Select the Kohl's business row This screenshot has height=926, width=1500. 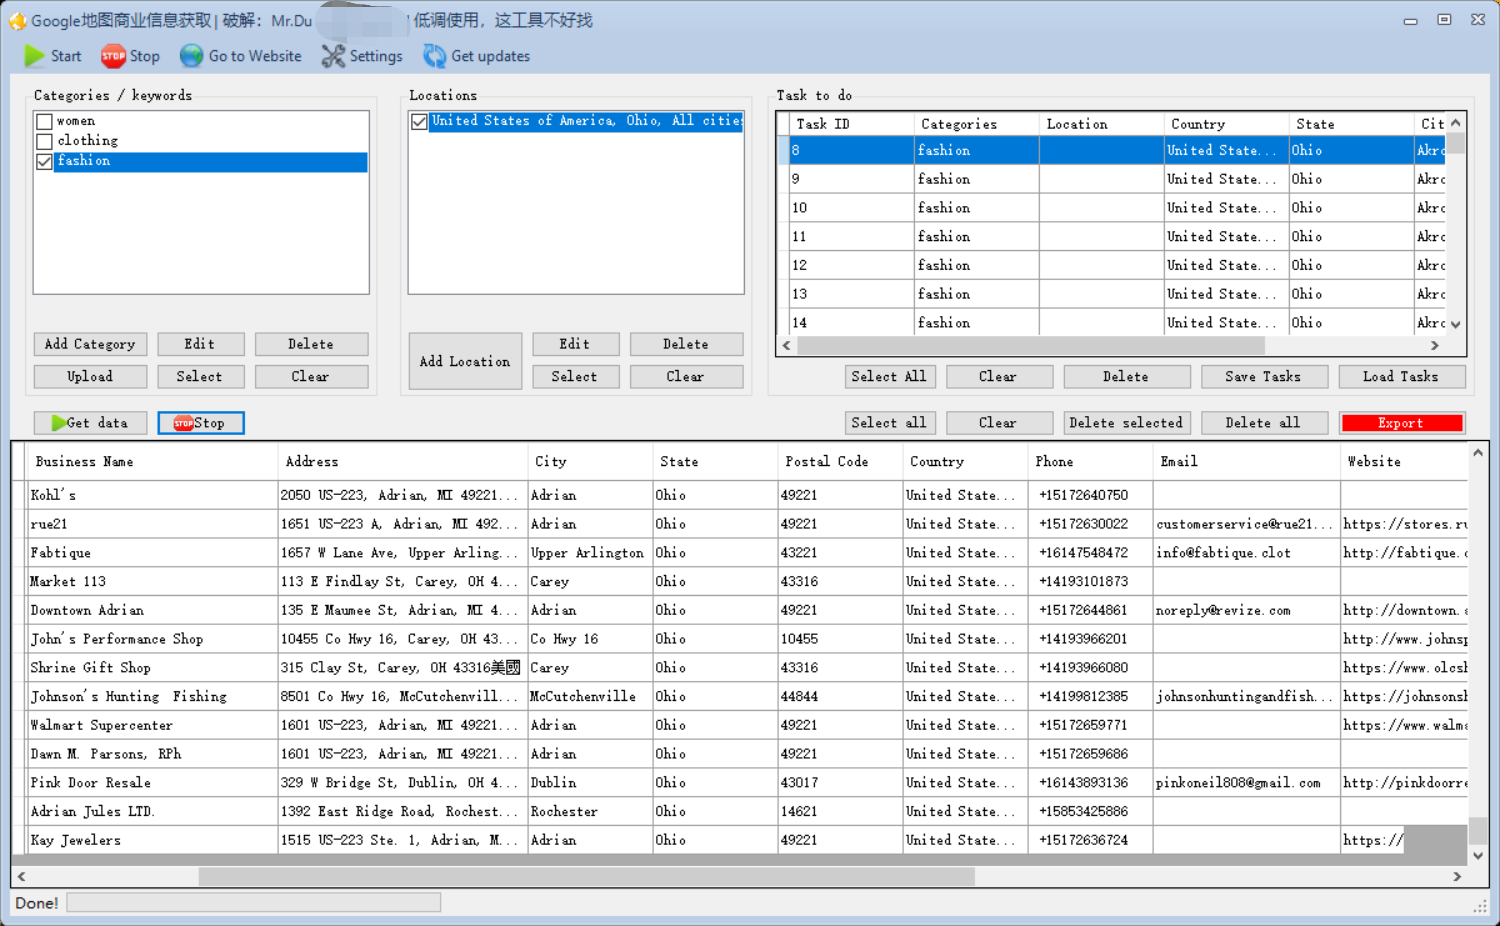click(742, 495)
